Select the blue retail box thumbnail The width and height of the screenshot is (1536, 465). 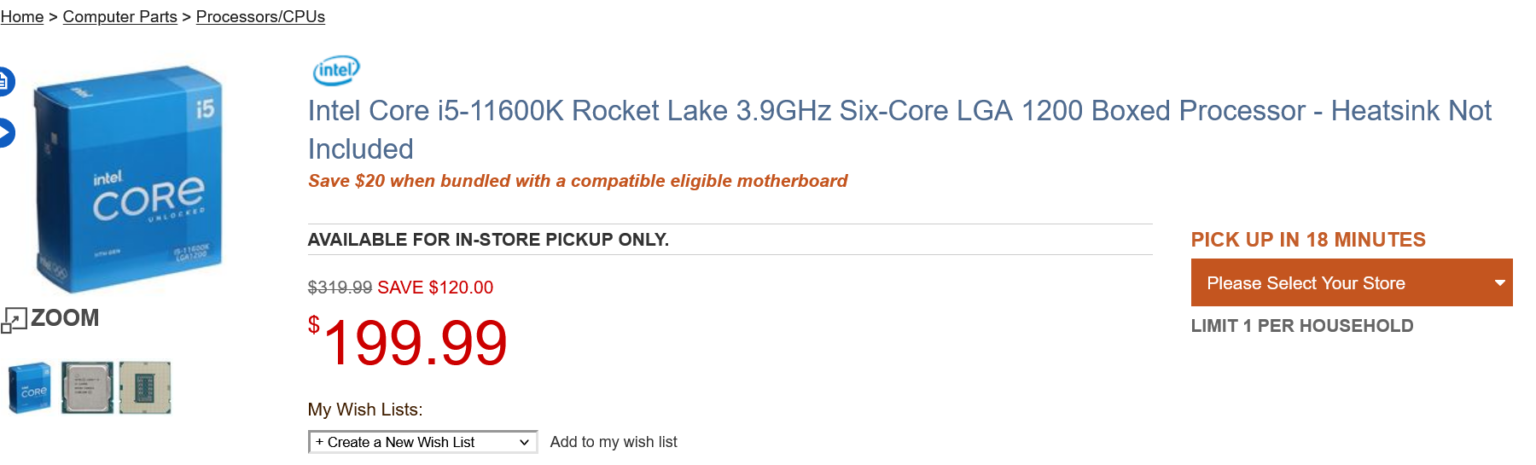click(x=29, y=388)
